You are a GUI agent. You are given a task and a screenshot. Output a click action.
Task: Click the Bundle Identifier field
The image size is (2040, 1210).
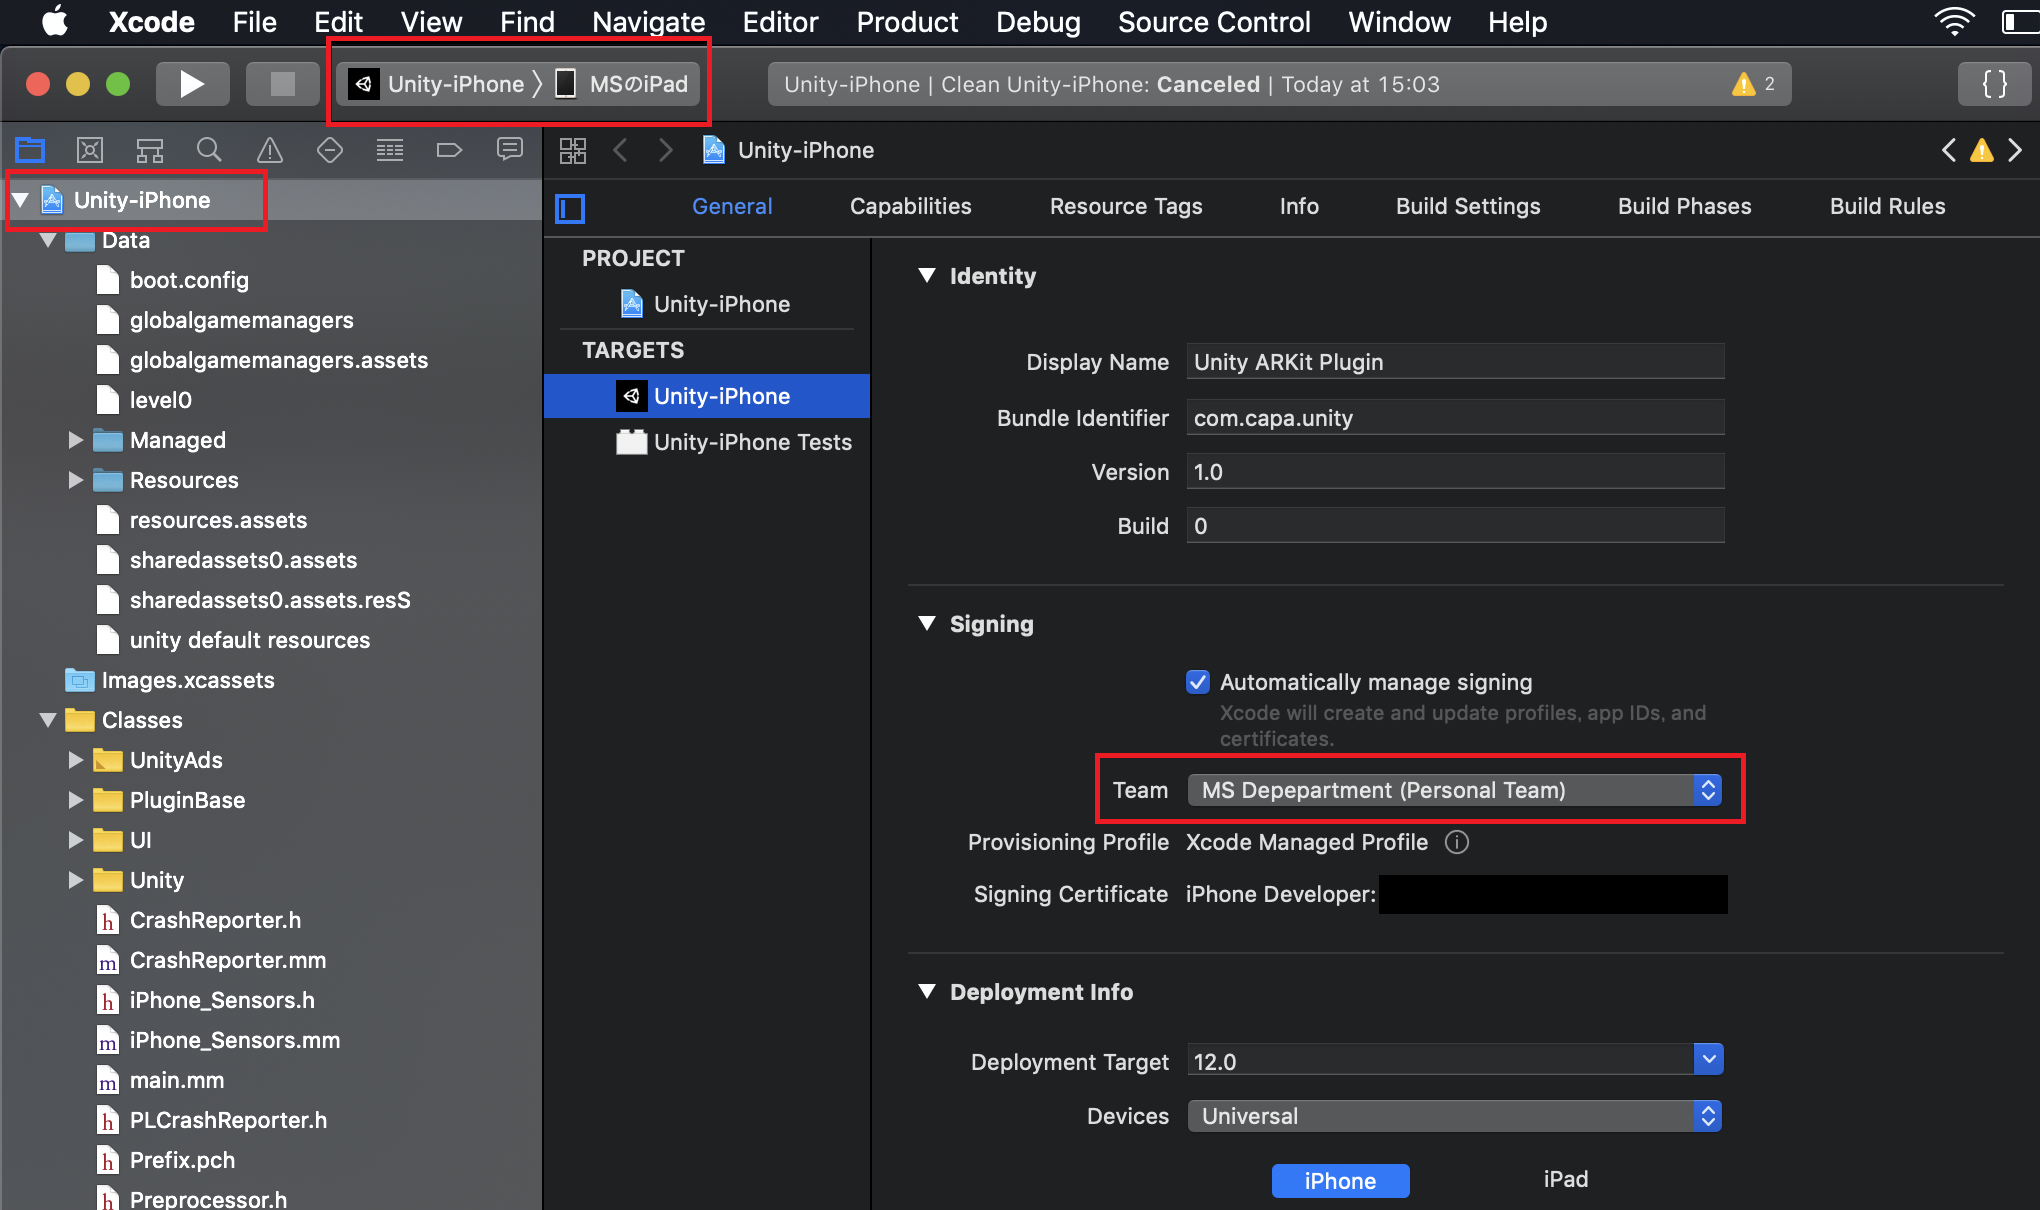tap(1455, 418)
